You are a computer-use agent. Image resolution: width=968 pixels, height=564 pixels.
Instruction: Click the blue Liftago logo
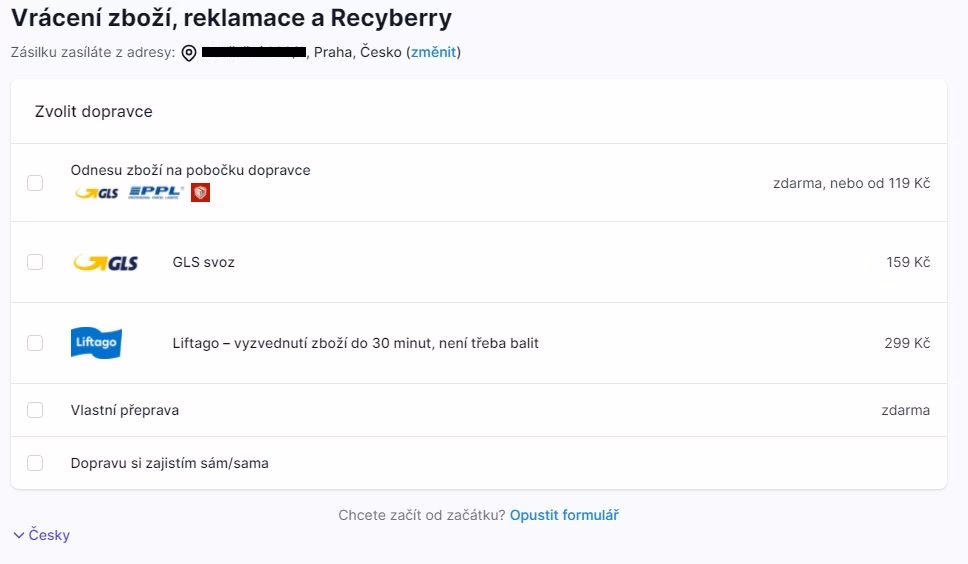tap(96, 343)
